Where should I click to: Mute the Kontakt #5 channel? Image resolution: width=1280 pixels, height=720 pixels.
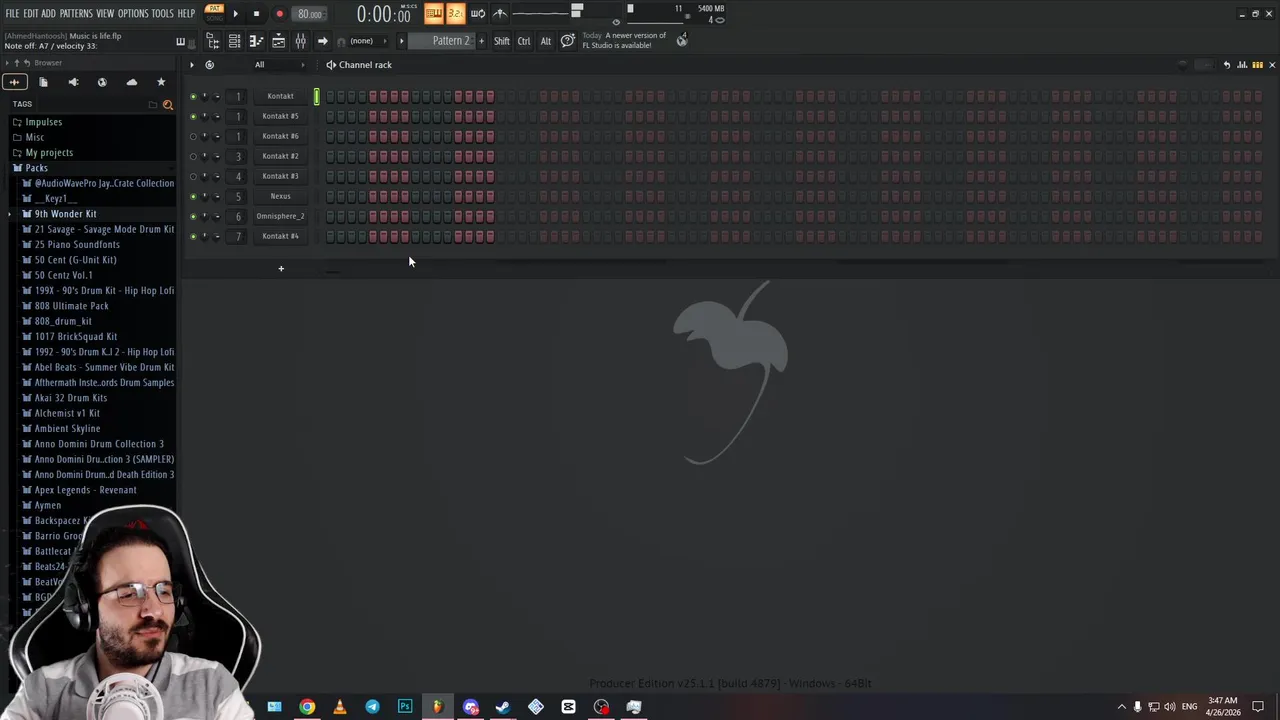click(193, 116)
